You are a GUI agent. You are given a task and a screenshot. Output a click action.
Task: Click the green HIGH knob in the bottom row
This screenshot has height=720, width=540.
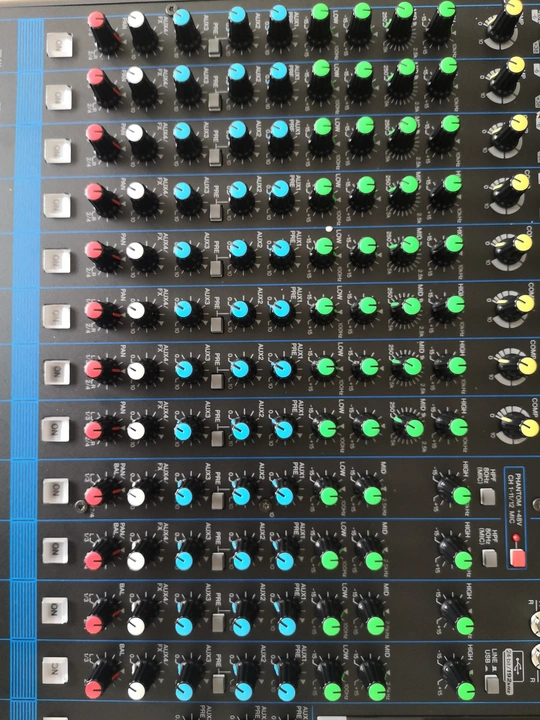click(467, 692)
